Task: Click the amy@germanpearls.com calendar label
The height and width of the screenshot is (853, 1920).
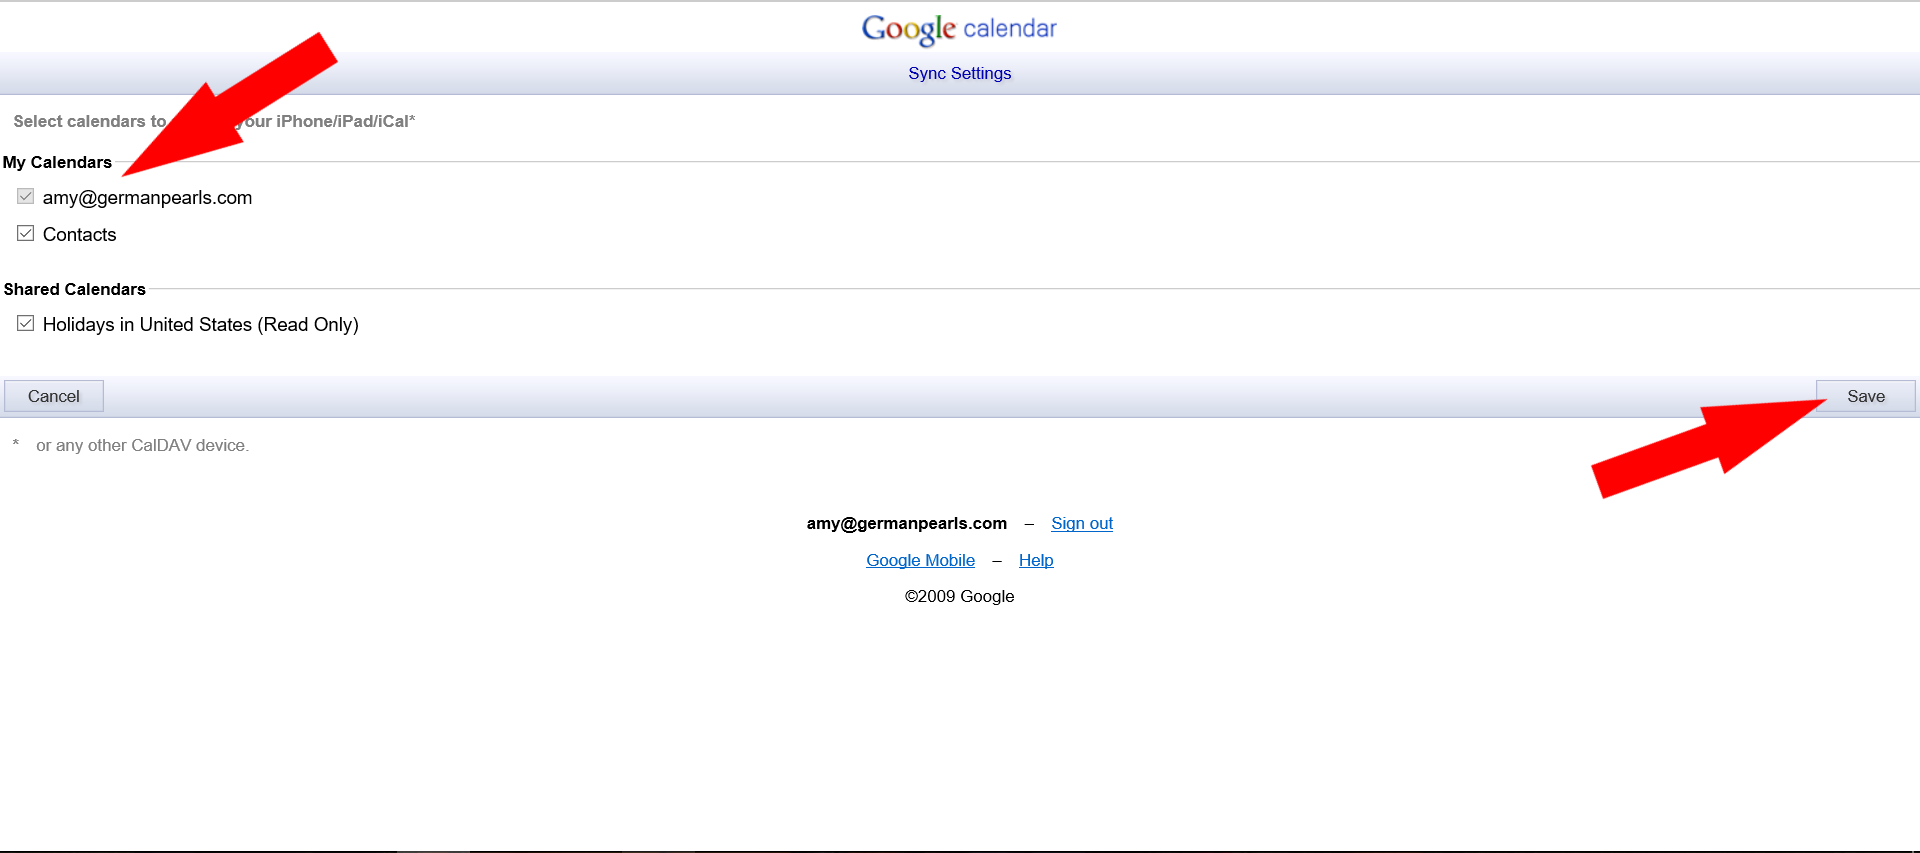Action: pos(147,197)
